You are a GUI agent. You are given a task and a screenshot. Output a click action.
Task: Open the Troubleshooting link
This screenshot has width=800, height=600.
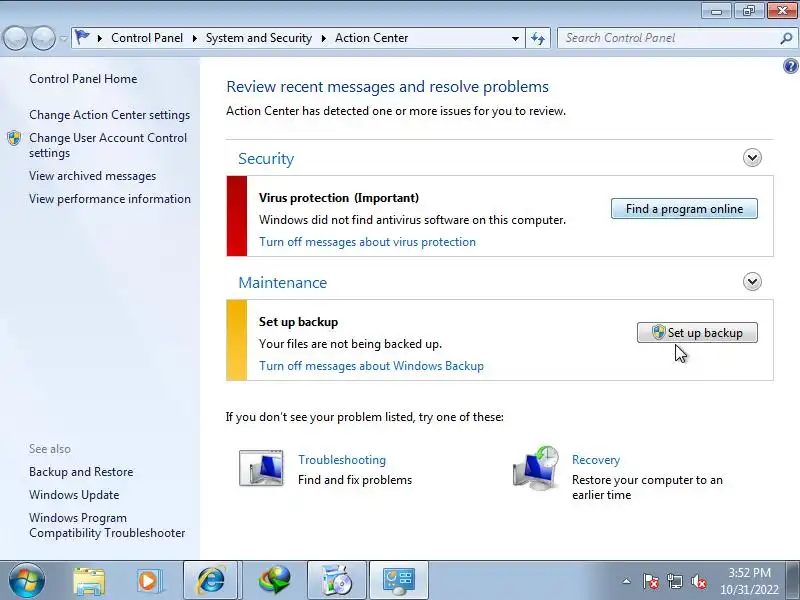point(342,460)
